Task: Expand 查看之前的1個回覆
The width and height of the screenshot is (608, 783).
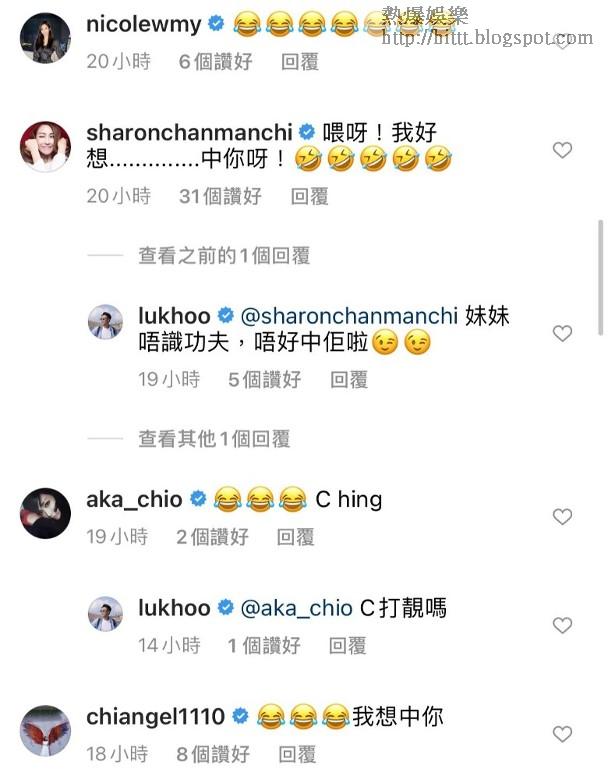Action: (x=224, y=256)
